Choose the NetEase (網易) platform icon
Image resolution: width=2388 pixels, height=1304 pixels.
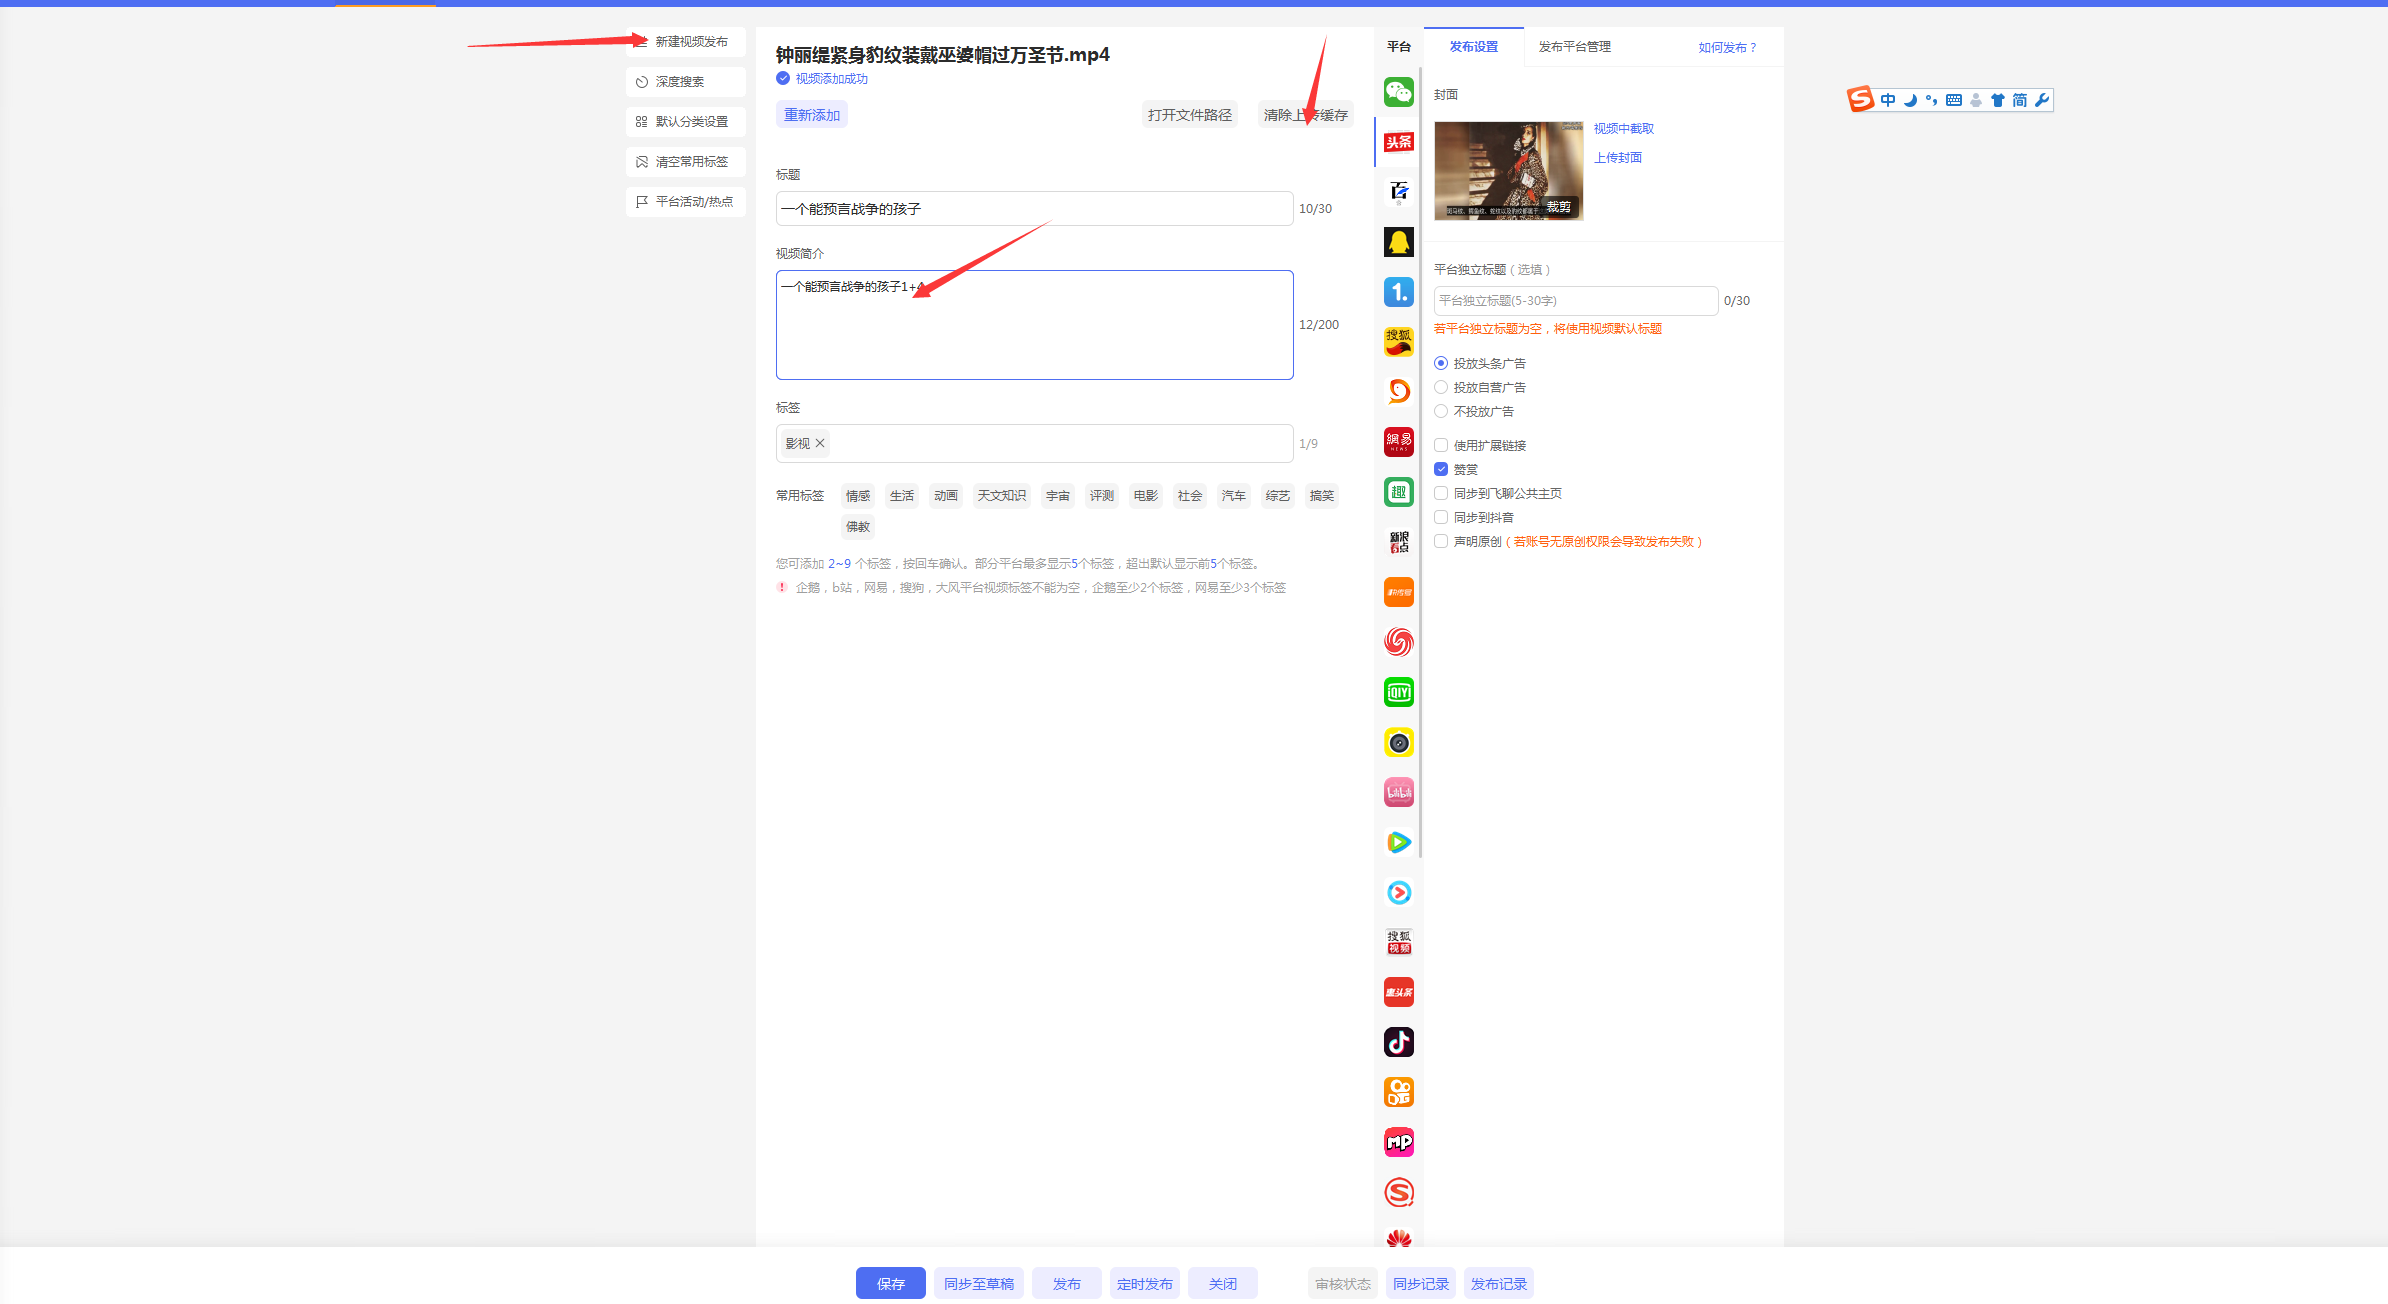1398,442
